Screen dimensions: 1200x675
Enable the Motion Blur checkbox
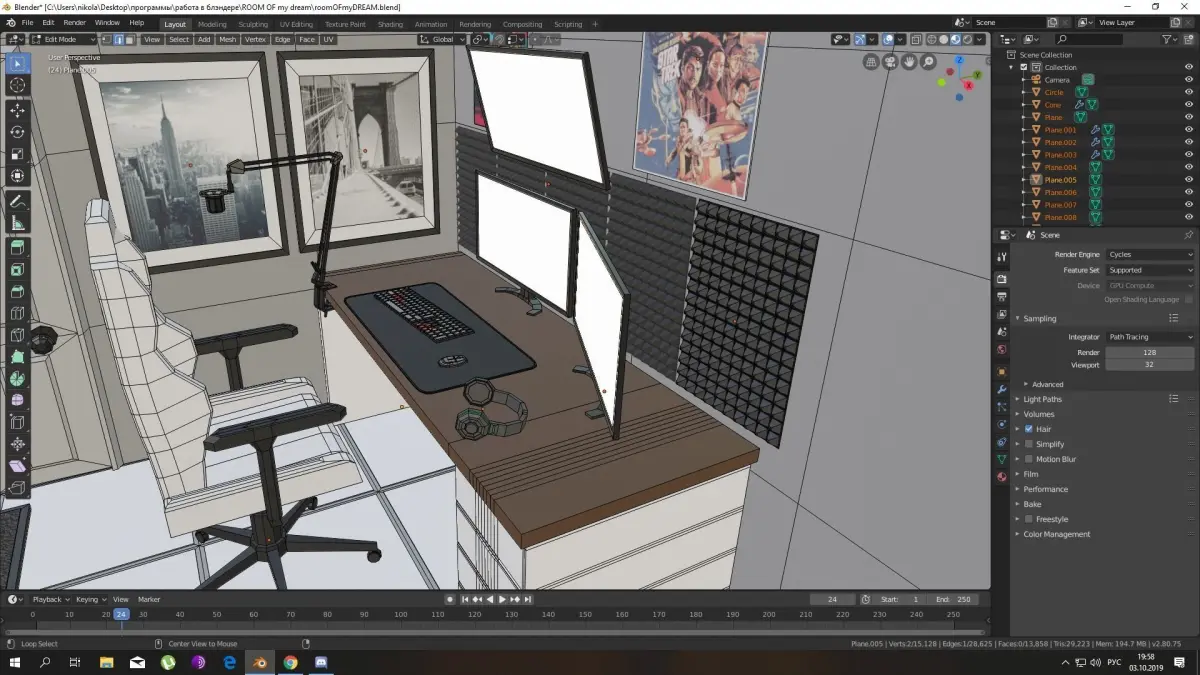coord(1028,459)
